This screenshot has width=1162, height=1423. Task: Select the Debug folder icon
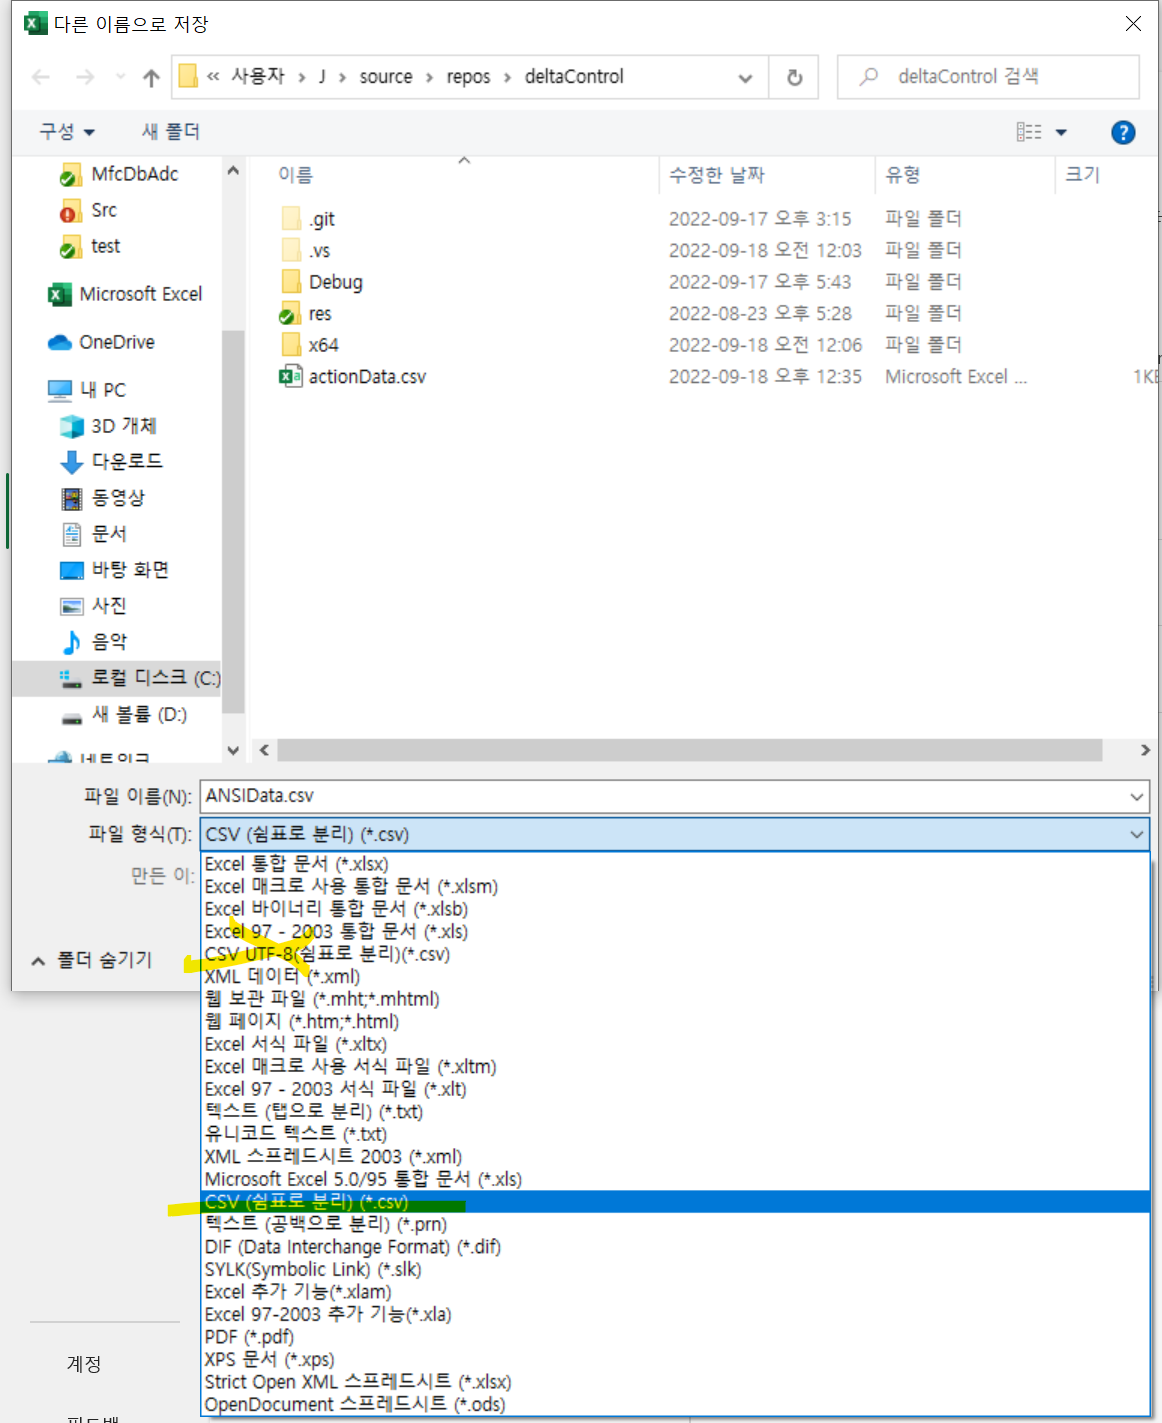(x=291, y=281)
